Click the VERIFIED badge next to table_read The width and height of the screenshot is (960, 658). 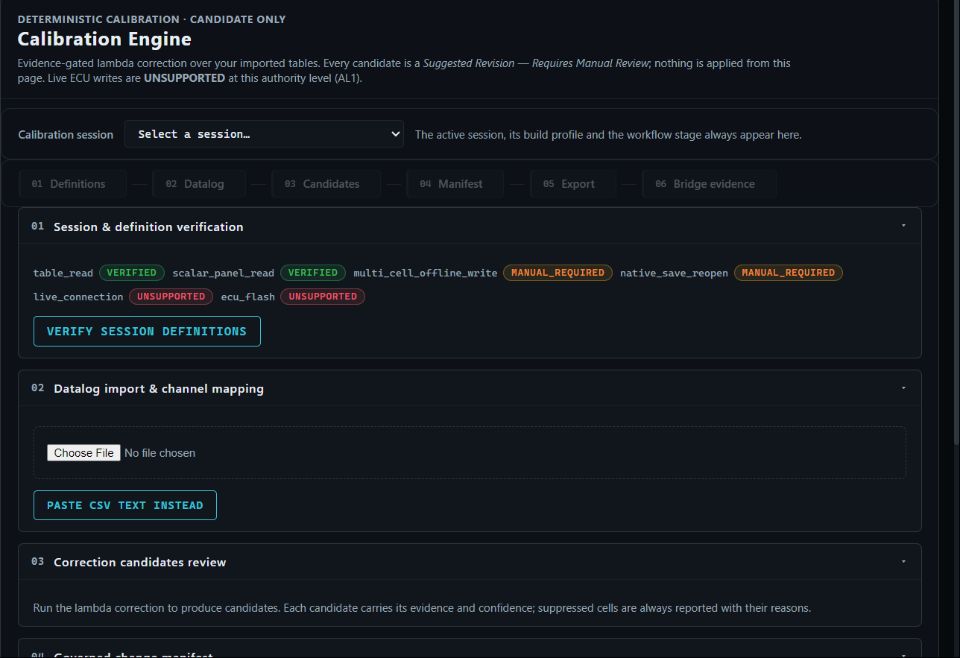[132, 272]
